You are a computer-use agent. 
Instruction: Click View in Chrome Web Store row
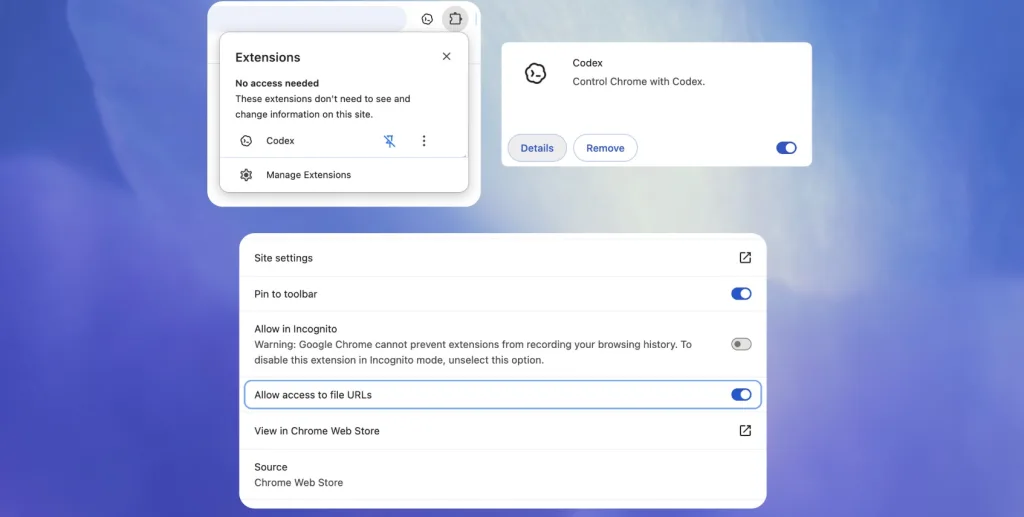503,431
